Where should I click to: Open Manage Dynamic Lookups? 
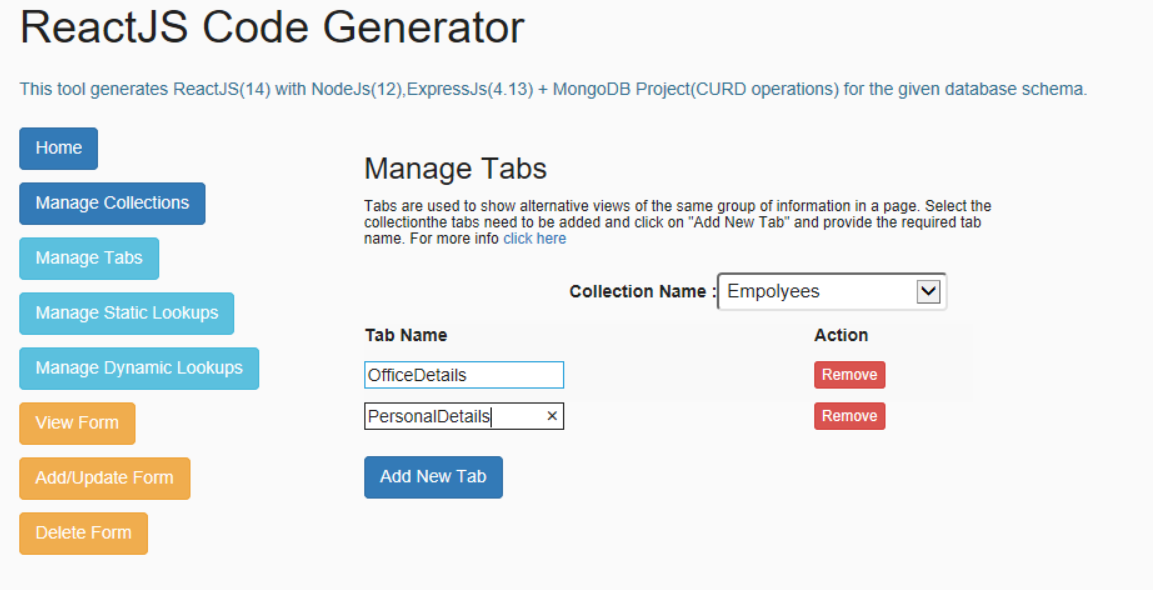click(x=139, y=369)
